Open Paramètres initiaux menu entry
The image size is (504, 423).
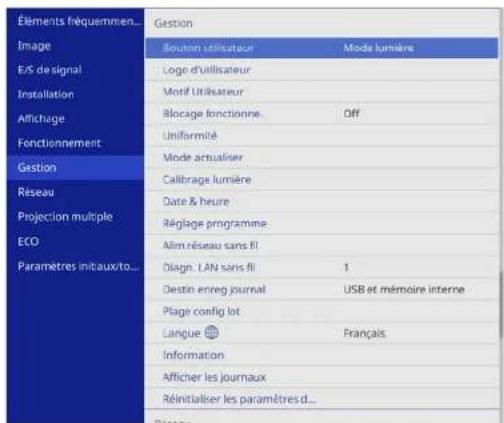(x=75, y=266)
